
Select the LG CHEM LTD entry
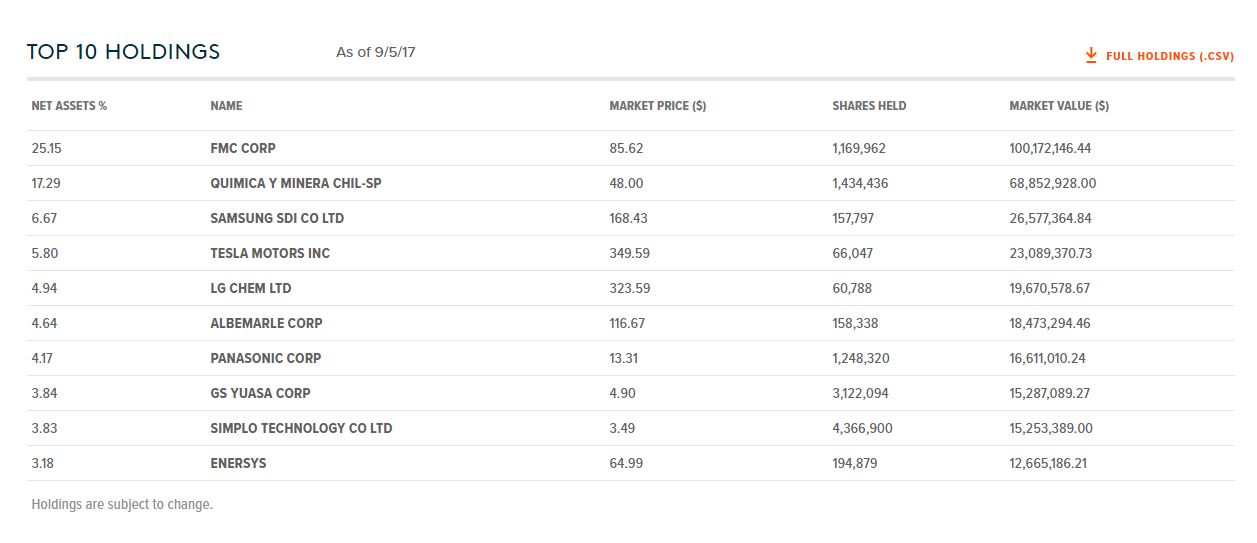[x=250, y=288]
